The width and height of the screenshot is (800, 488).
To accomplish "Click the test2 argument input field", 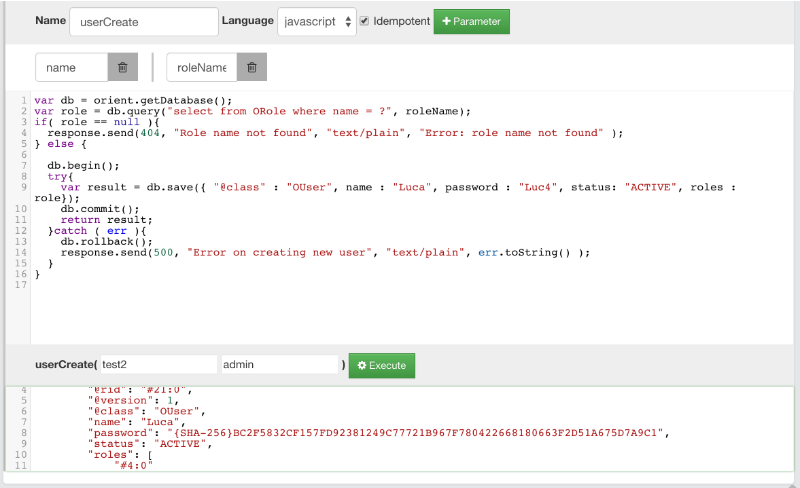I will click(158, 365).
